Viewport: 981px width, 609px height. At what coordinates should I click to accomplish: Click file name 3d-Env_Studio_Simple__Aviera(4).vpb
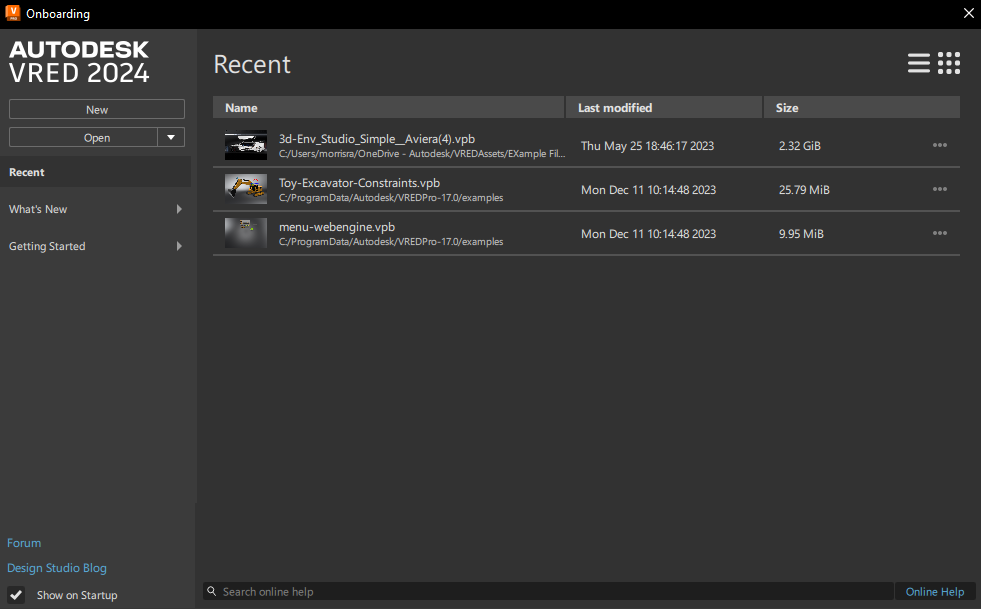[x=377, y=139]
